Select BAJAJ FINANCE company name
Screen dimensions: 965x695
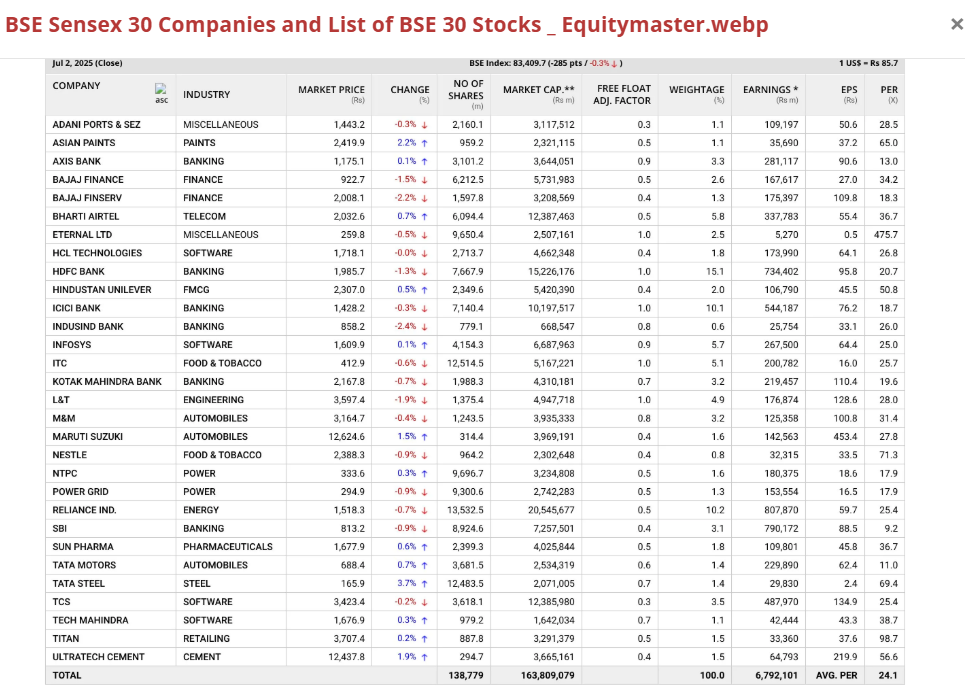(x=88, y=180)
